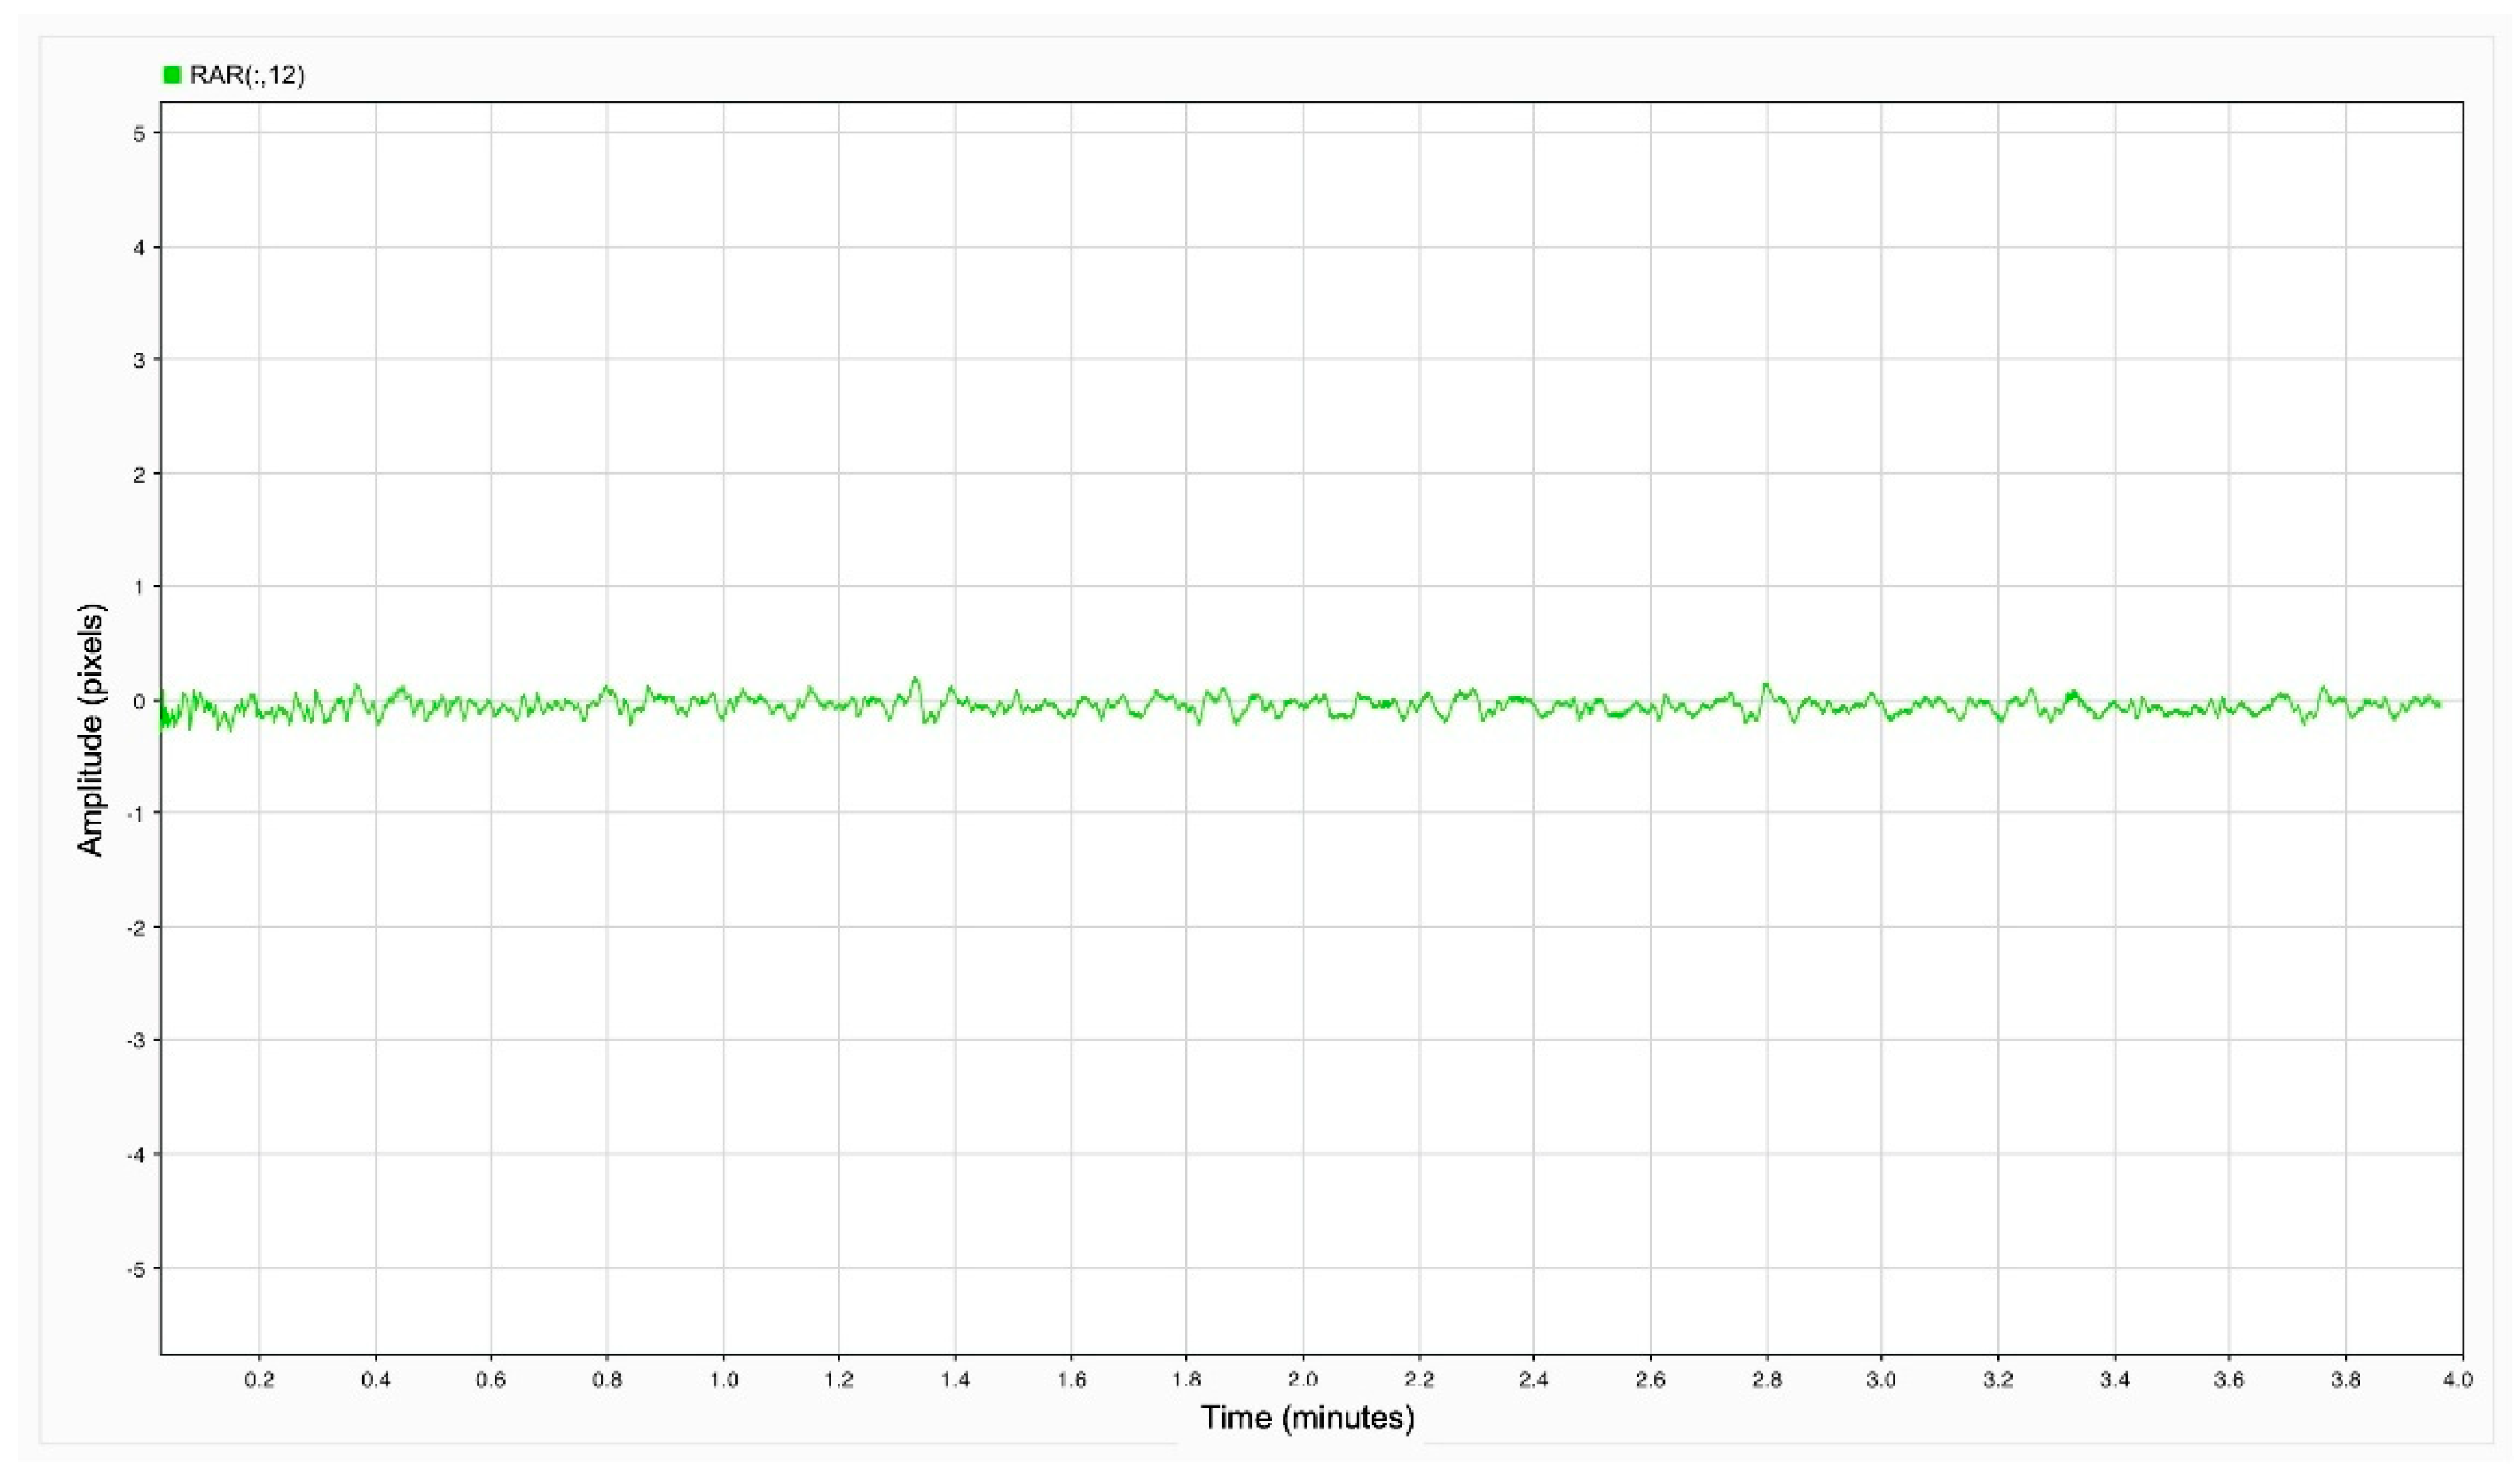2520x1474 pixels.
Task: Click the -5 label on amplitude axis
Action: point(136,1269)
